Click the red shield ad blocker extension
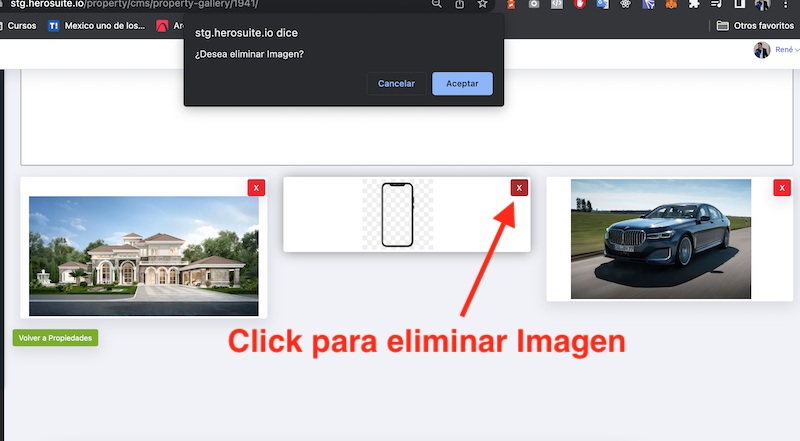800x441 pixels. click(579, 4)
